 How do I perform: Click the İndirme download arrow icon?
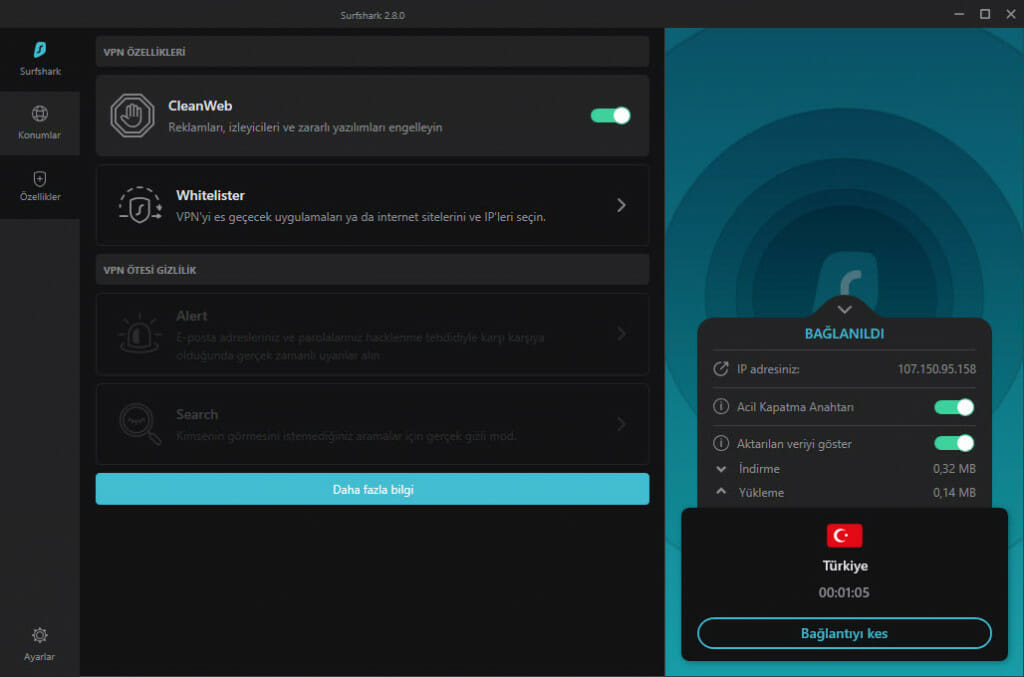[x=721, y=469]
